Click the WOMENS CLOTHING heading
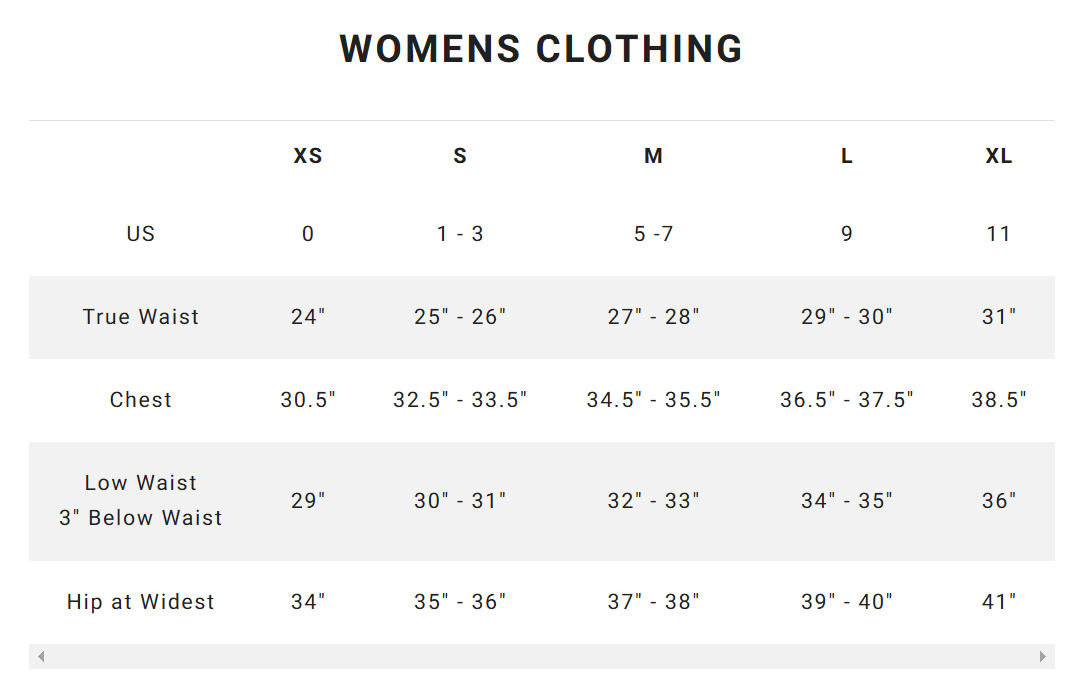This screenshot has height=682, width=1090. [x=542, y=49]
